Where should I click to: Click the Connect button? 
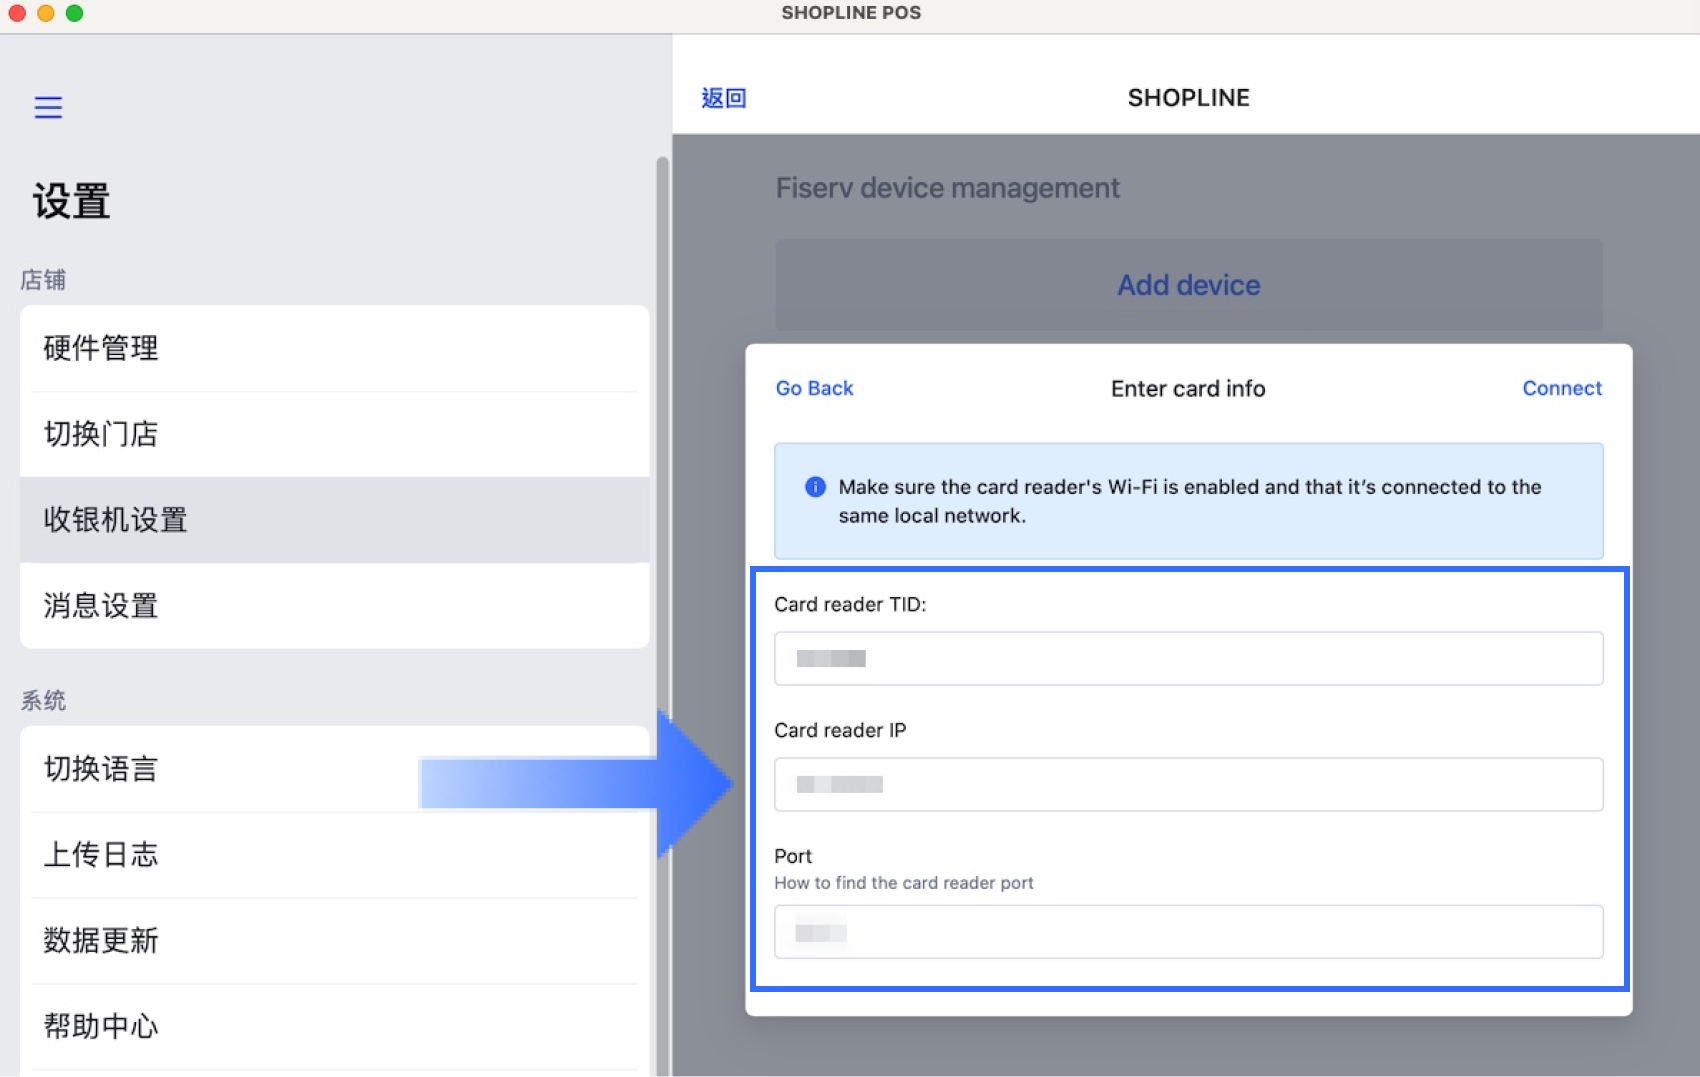point(1562,388)
